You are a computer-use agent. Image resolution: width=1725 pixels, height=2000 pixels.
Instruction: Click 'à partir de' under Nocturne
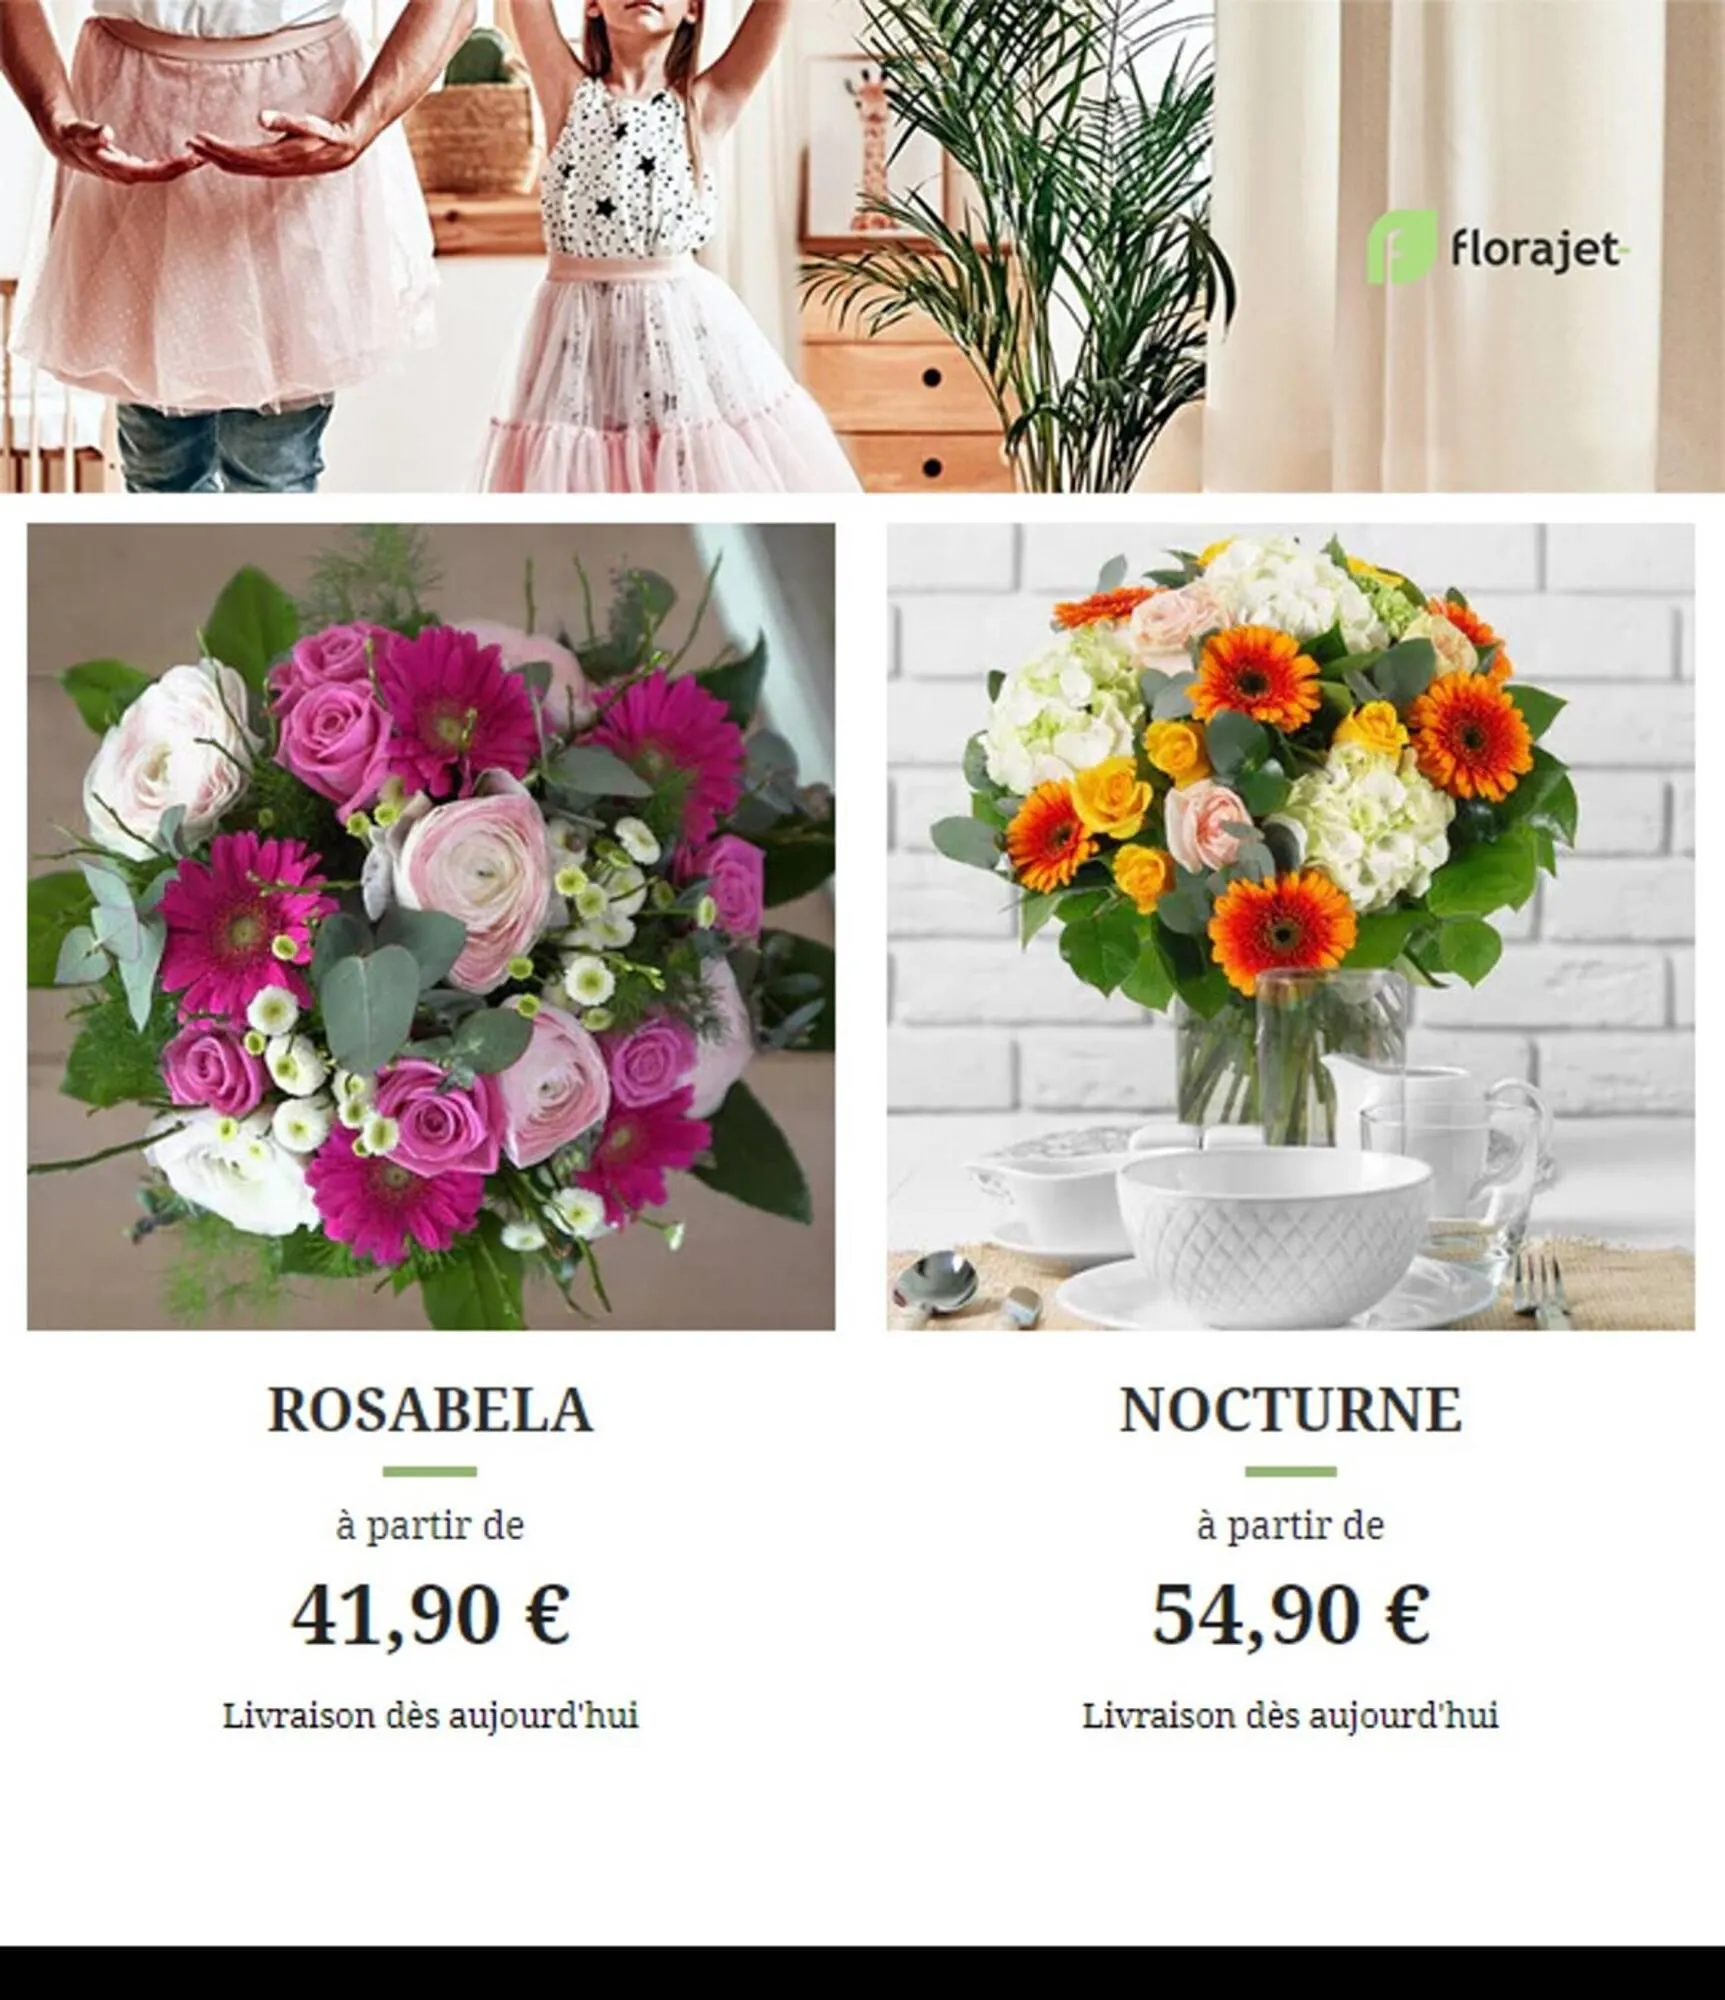[x=1290, y=1526]
